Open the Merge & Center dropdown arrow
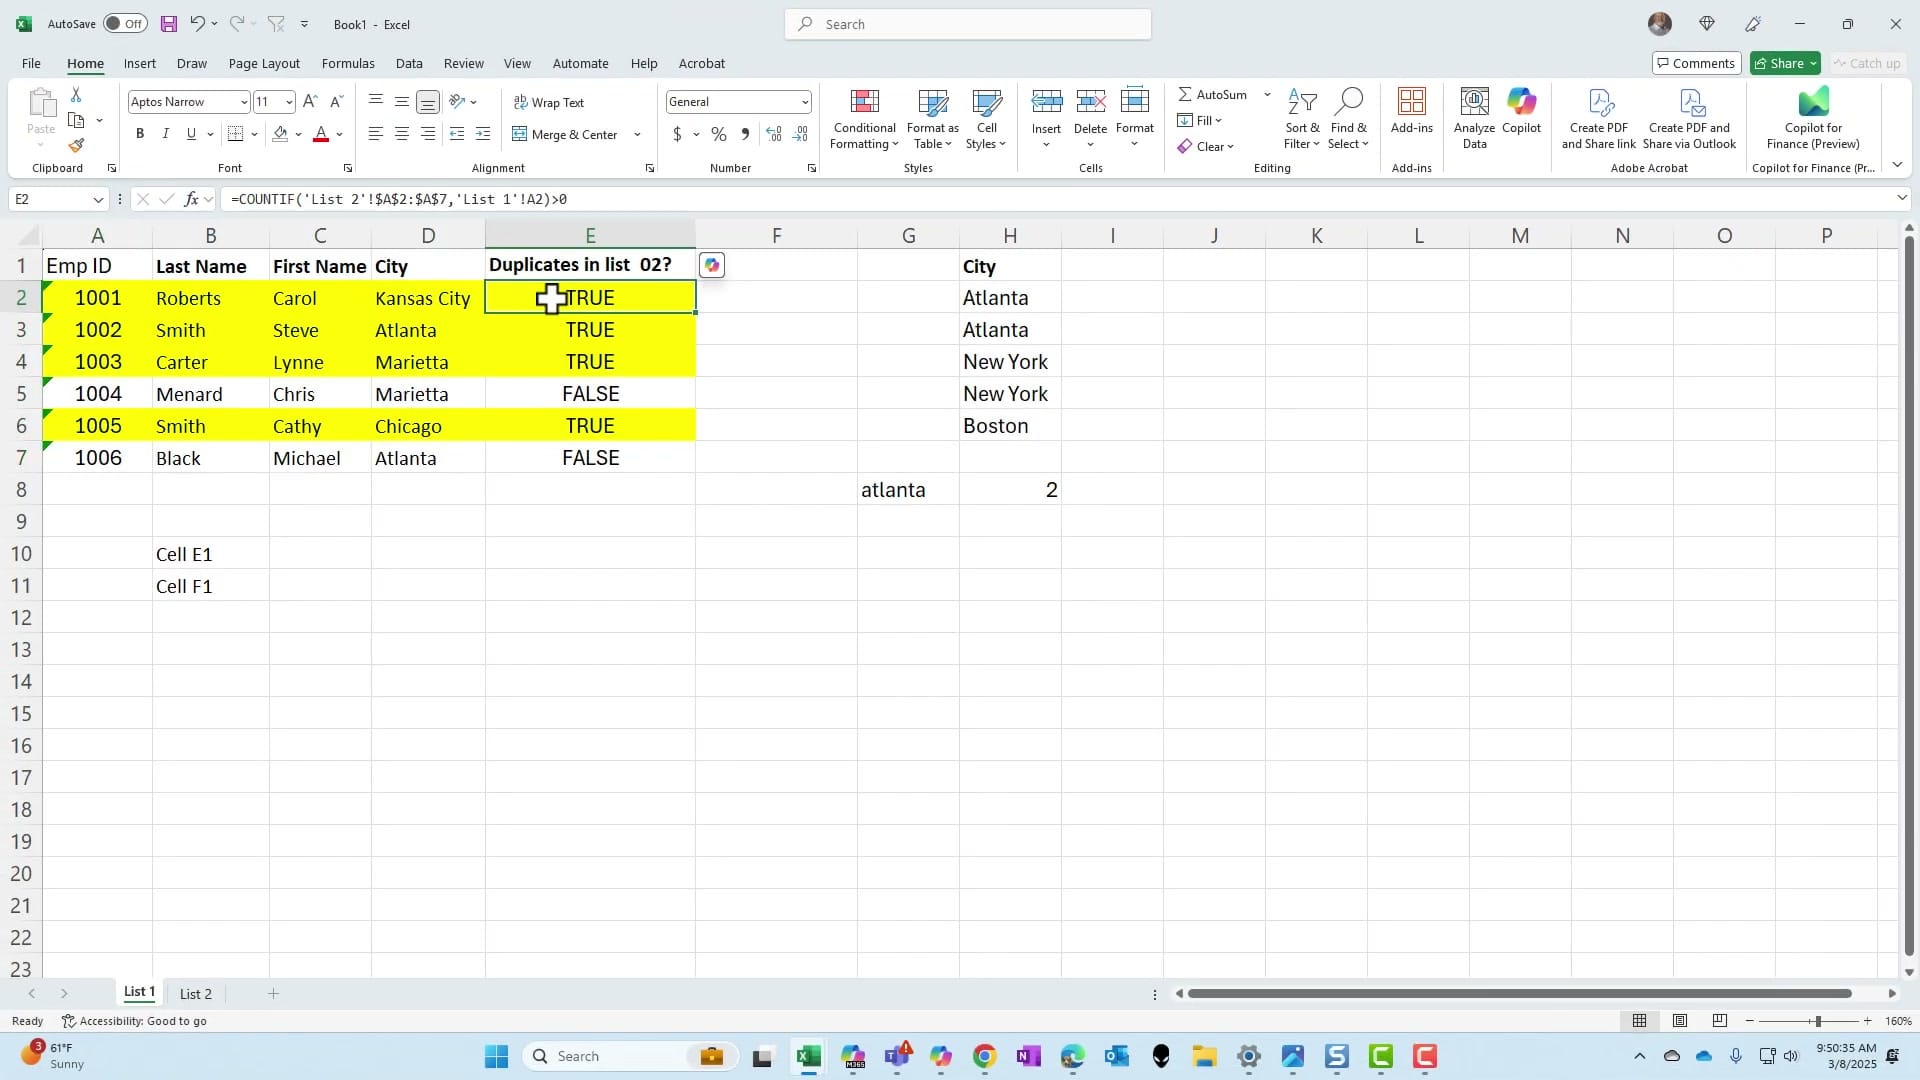Image resolution: width=1920 pixels, height=1080 pixels. pos(637,134)
